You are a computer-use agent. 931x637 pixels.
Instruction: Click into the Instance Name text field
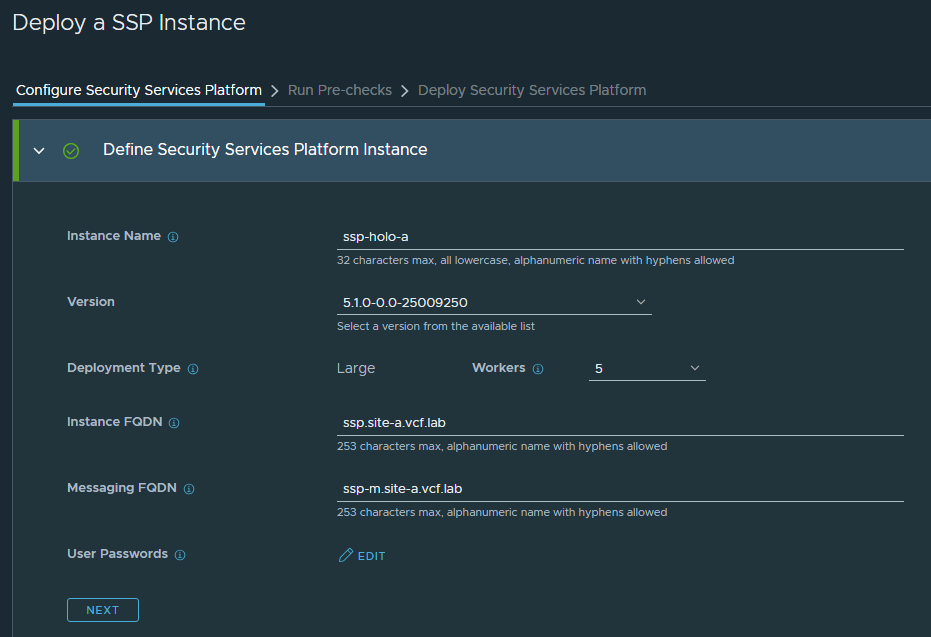(x=620, y=237)
